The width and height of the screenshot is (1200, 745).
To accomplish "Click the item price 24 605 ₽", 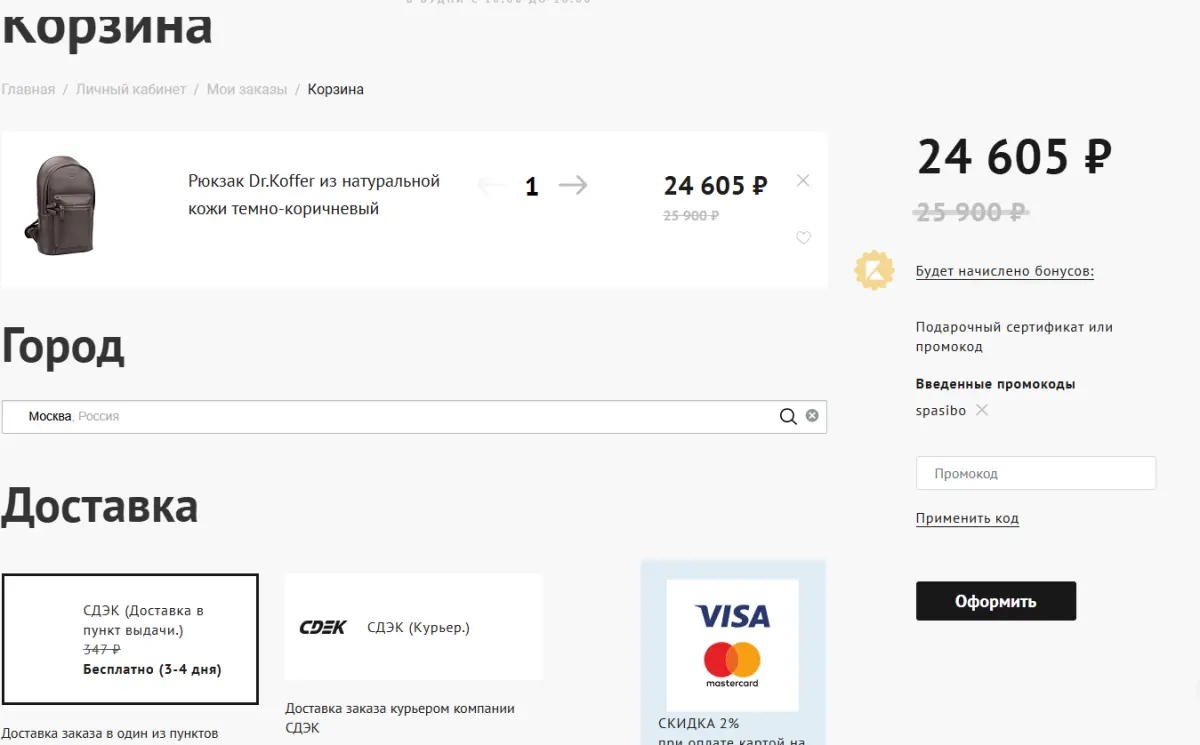I will pos(716,185).
